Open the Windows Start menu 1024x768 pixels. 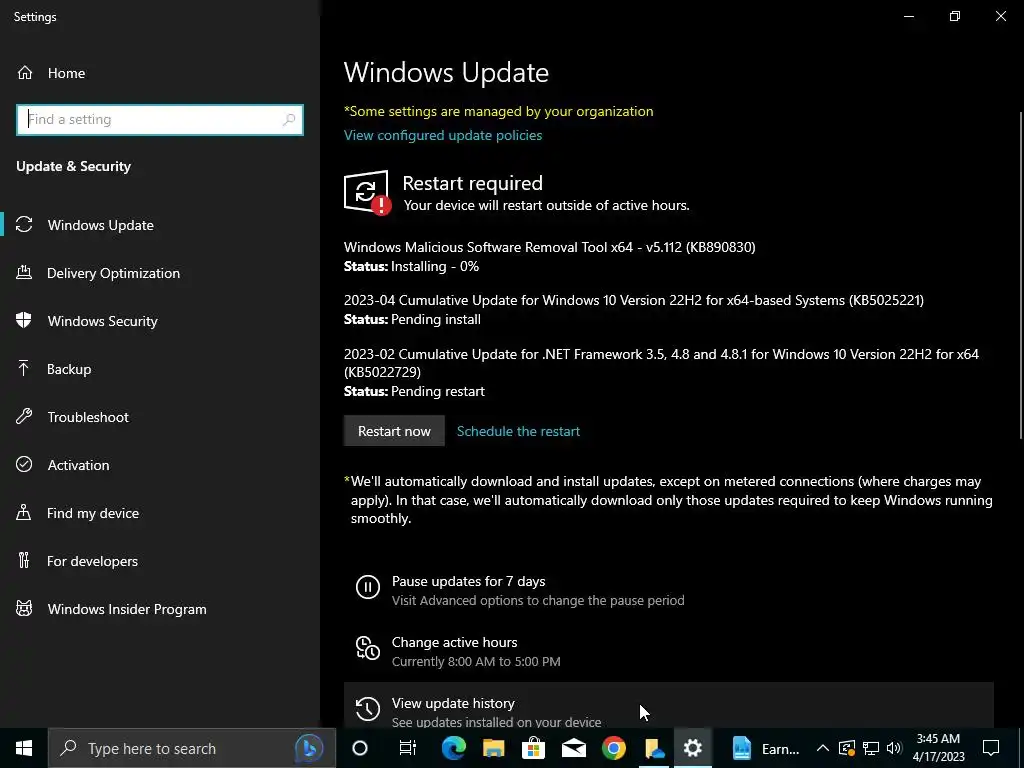point(24,748)
